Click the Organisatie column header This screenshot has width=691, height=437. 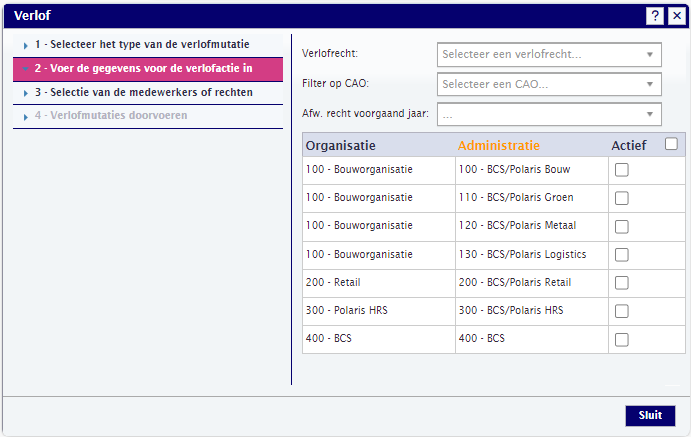tap(341, 145)
